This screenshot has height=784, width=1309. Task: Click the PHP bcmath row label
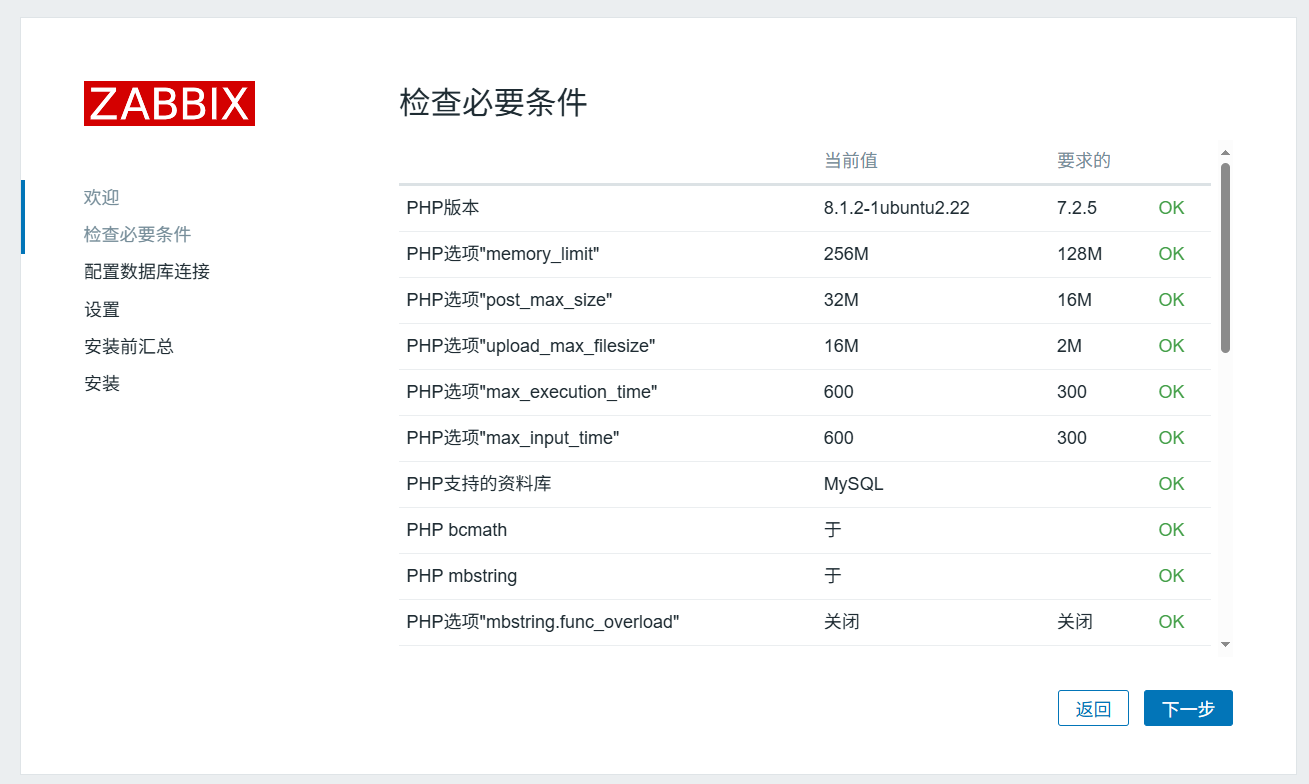(x=457, y=530)
